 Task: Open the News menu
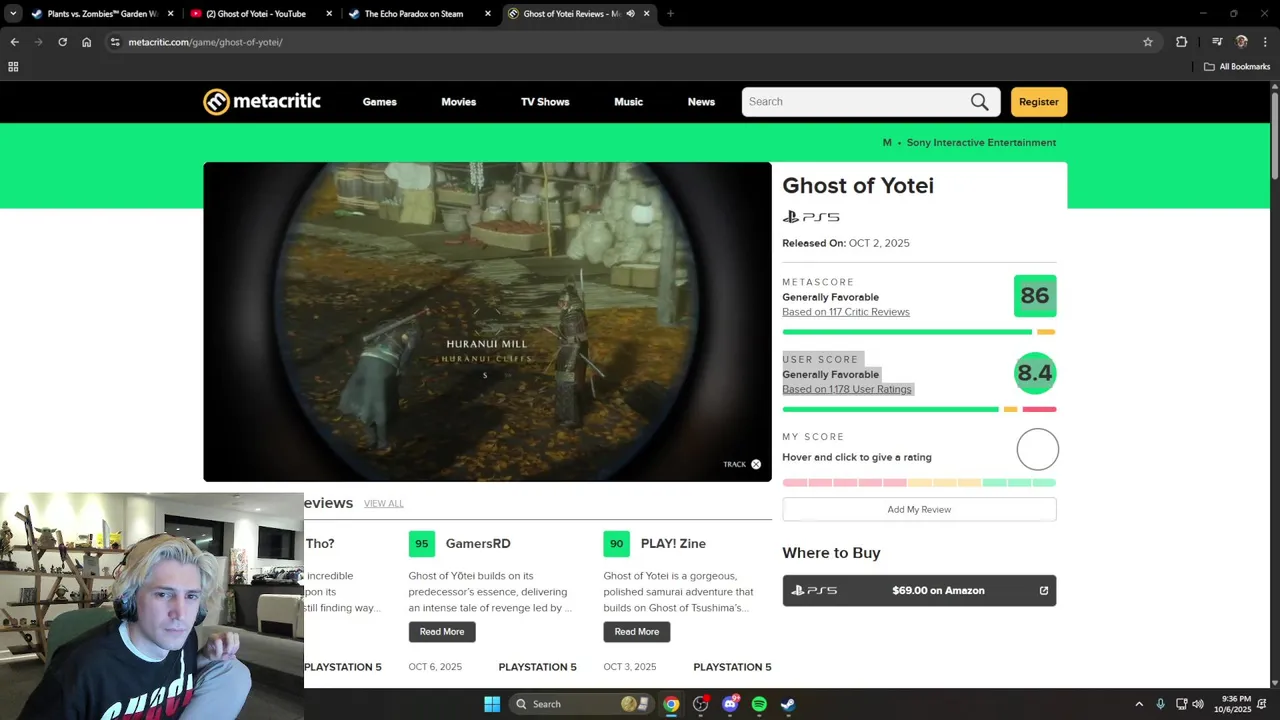coord(701,102)
